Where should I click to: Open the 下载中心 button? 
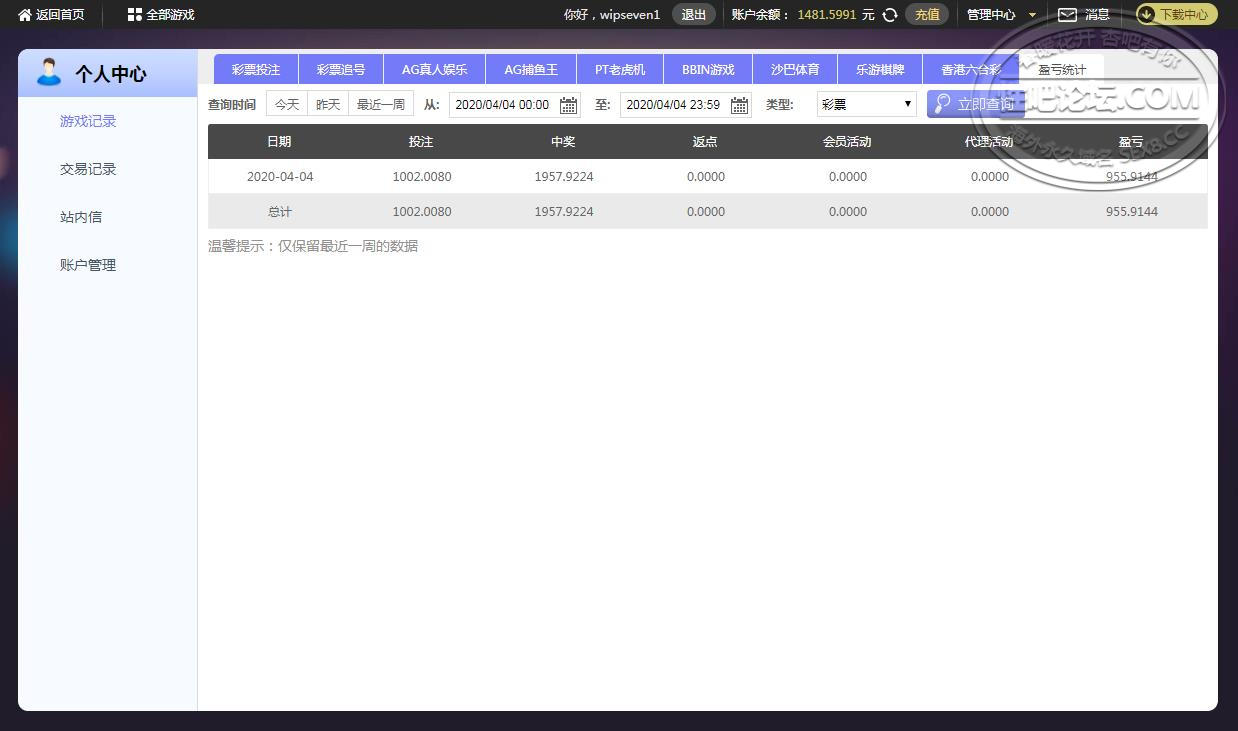pos(1176,15)
